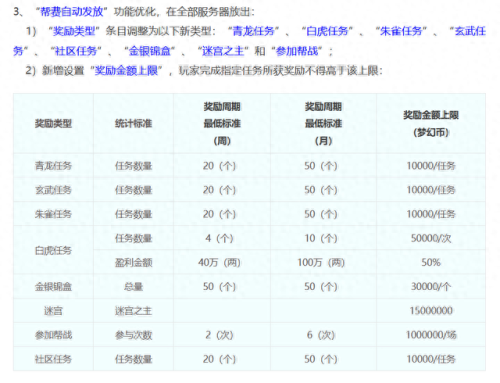Select "20 (个)" in the 社区任务 row

[219, 359]
